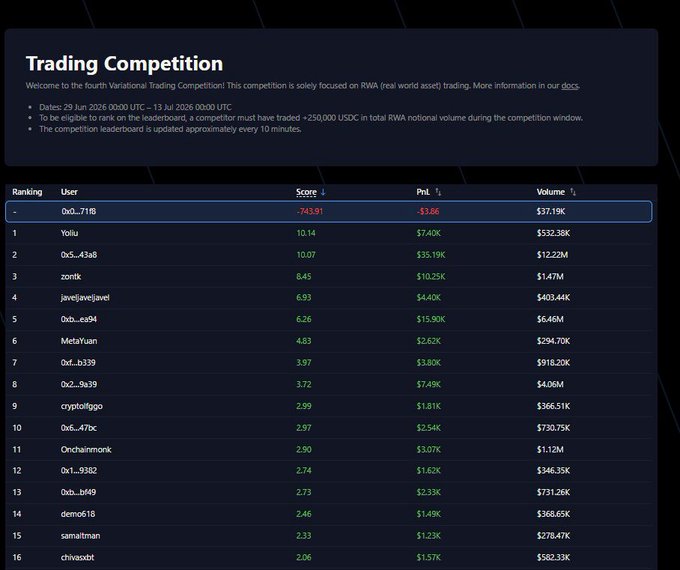This screenshot has height=570, width=680.
Task: Select user demo618
Action: coord(78,514)
